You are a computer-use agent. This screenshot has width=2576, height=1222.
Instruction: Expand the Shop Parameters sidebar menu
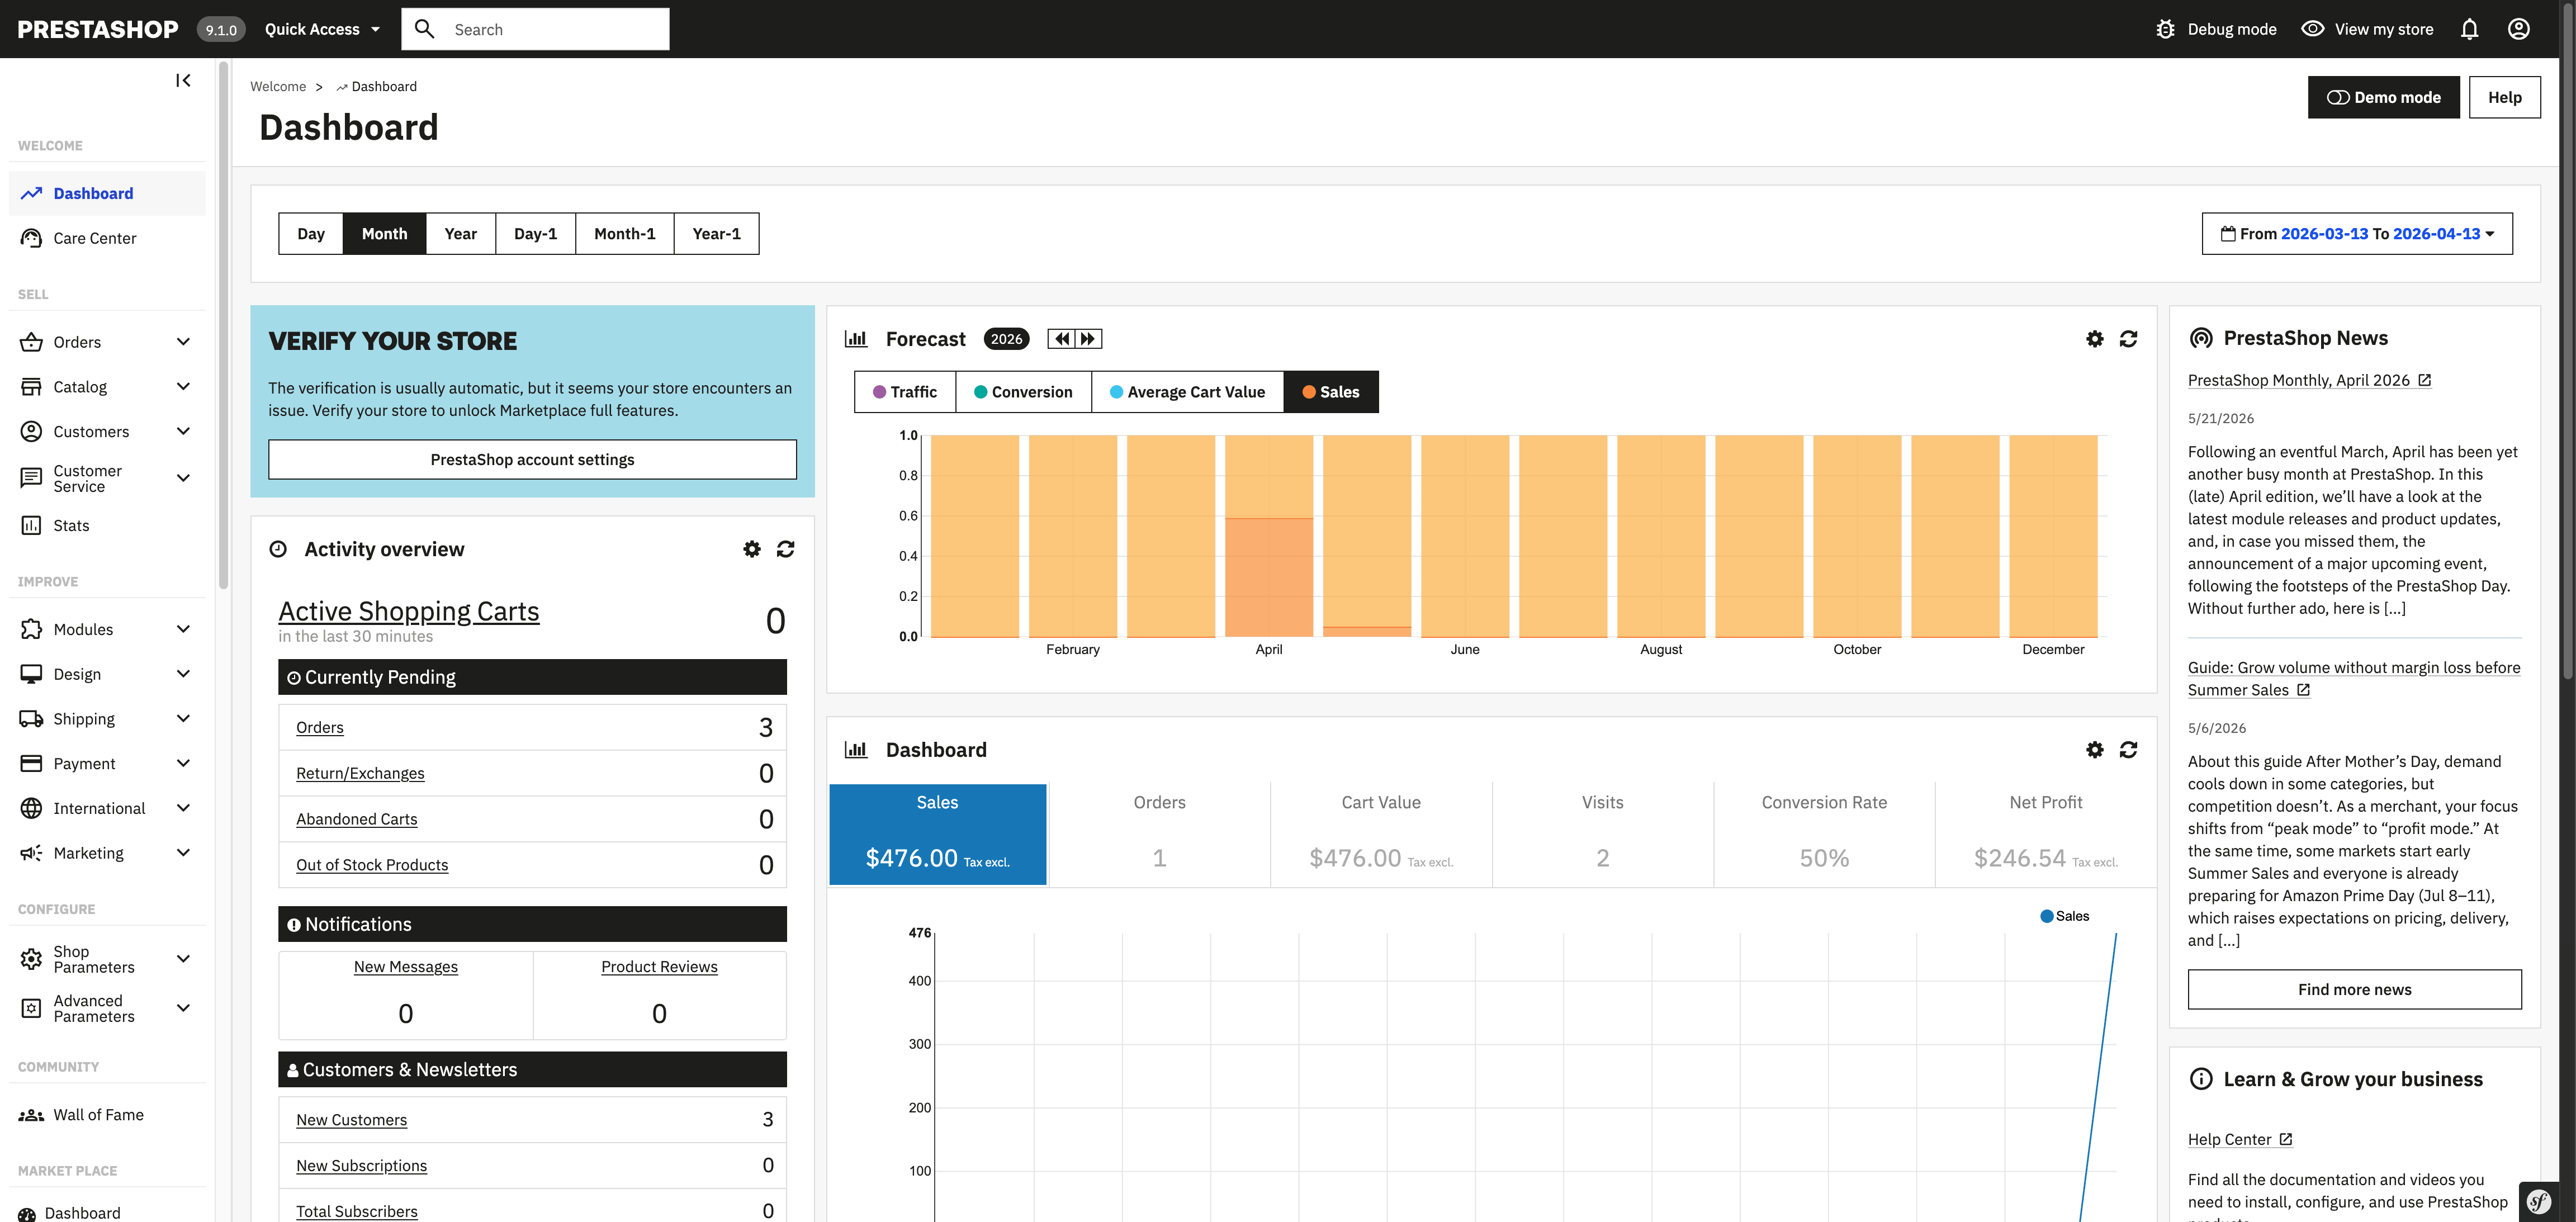[183, 959]
